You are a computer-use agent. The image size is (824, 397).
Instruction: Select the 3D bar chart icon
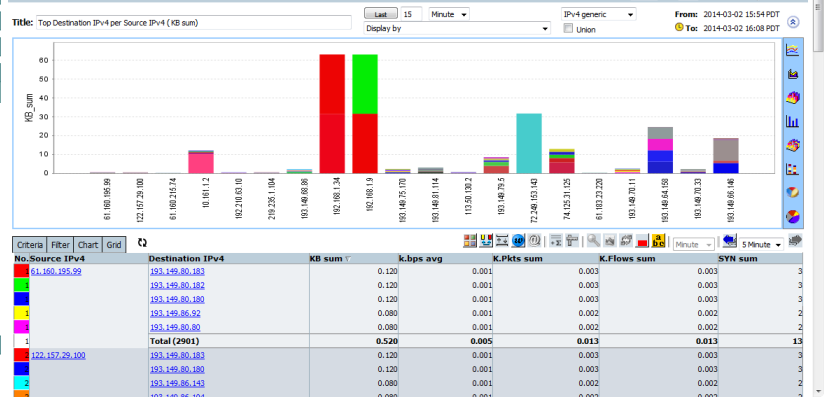click(792, 145)
